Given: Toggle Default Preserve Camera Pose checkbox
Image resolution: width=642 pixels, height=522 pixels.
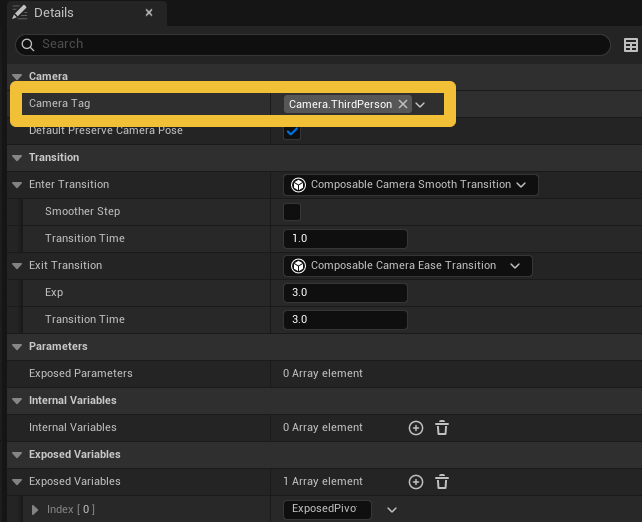Looking at the screenshot, I should (x=292, y=131).
